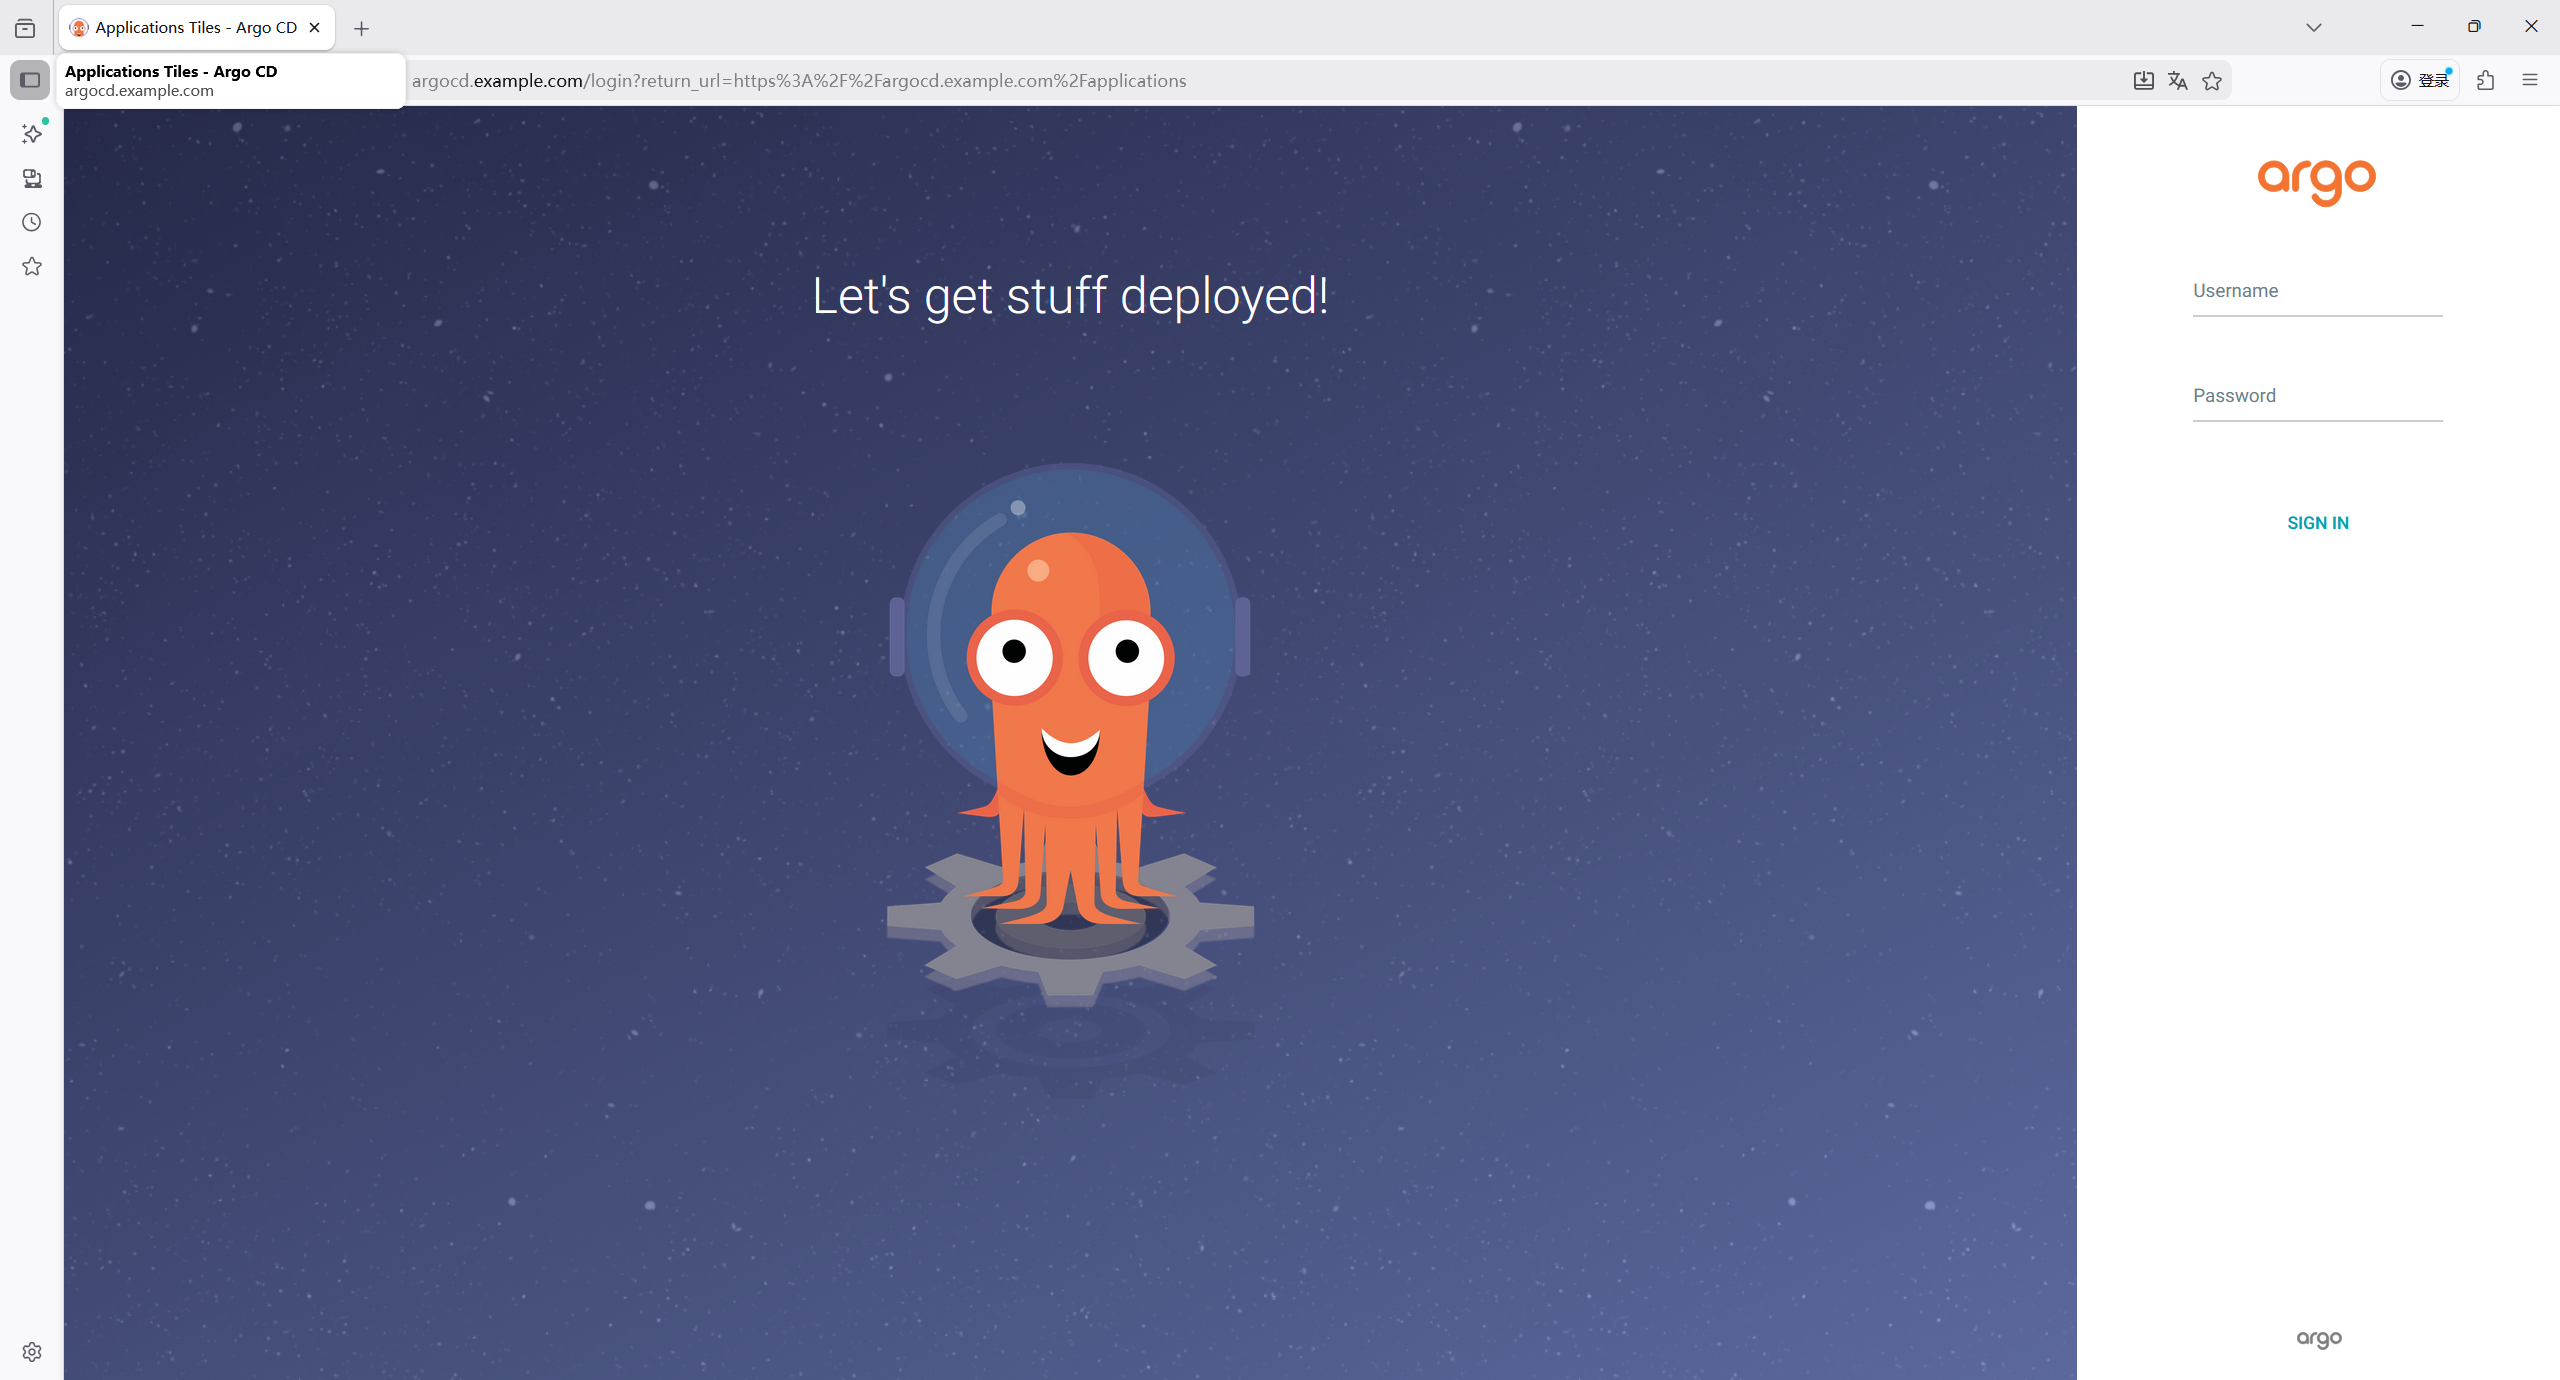
Task: Open the synced tabs sidebar icon
Action: point(32,178)
